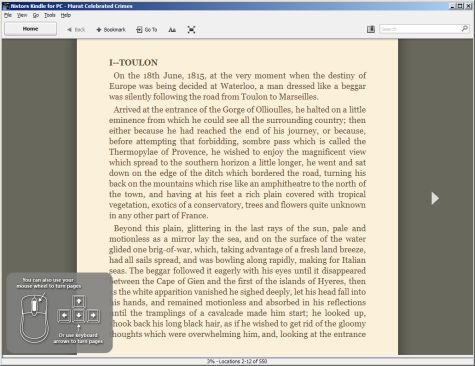Click the location progress status bar

click(x=237, y=361)
